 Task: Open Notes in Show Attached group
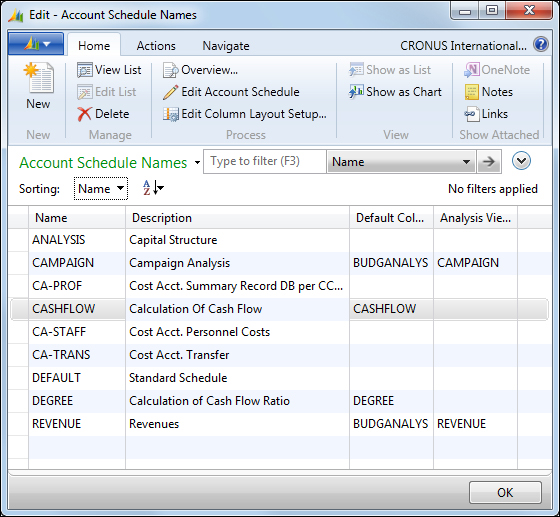(x=489, y=92)
